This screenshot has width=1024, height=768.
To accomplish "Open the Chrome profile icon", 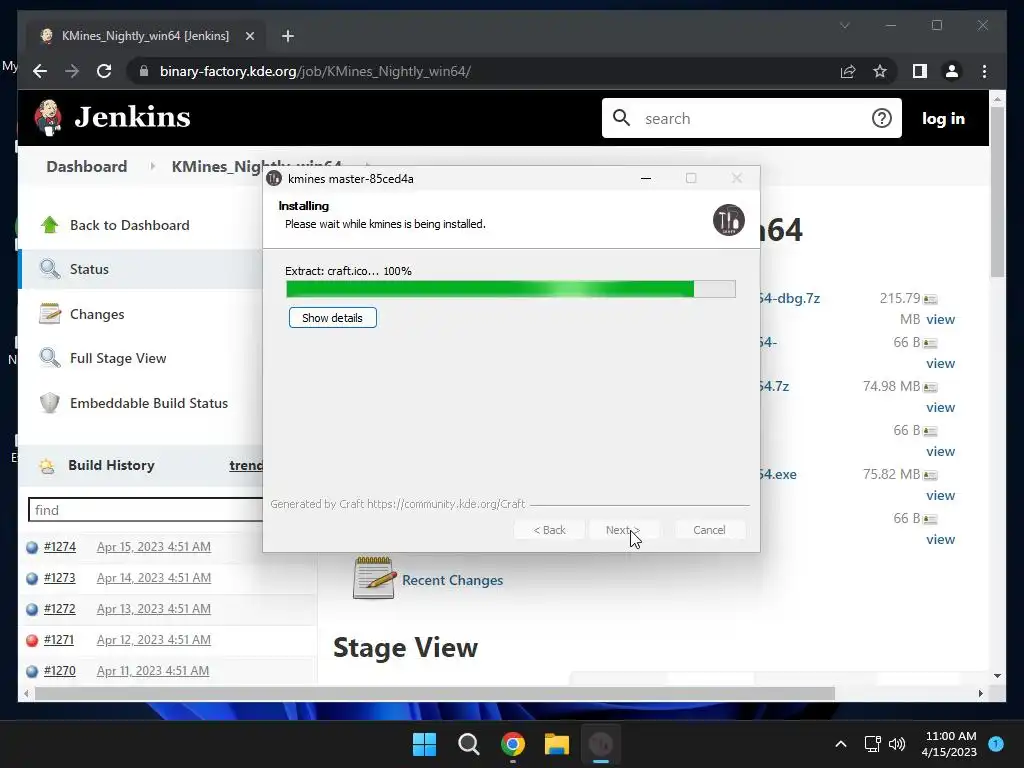I will click(x=952, y=71).
